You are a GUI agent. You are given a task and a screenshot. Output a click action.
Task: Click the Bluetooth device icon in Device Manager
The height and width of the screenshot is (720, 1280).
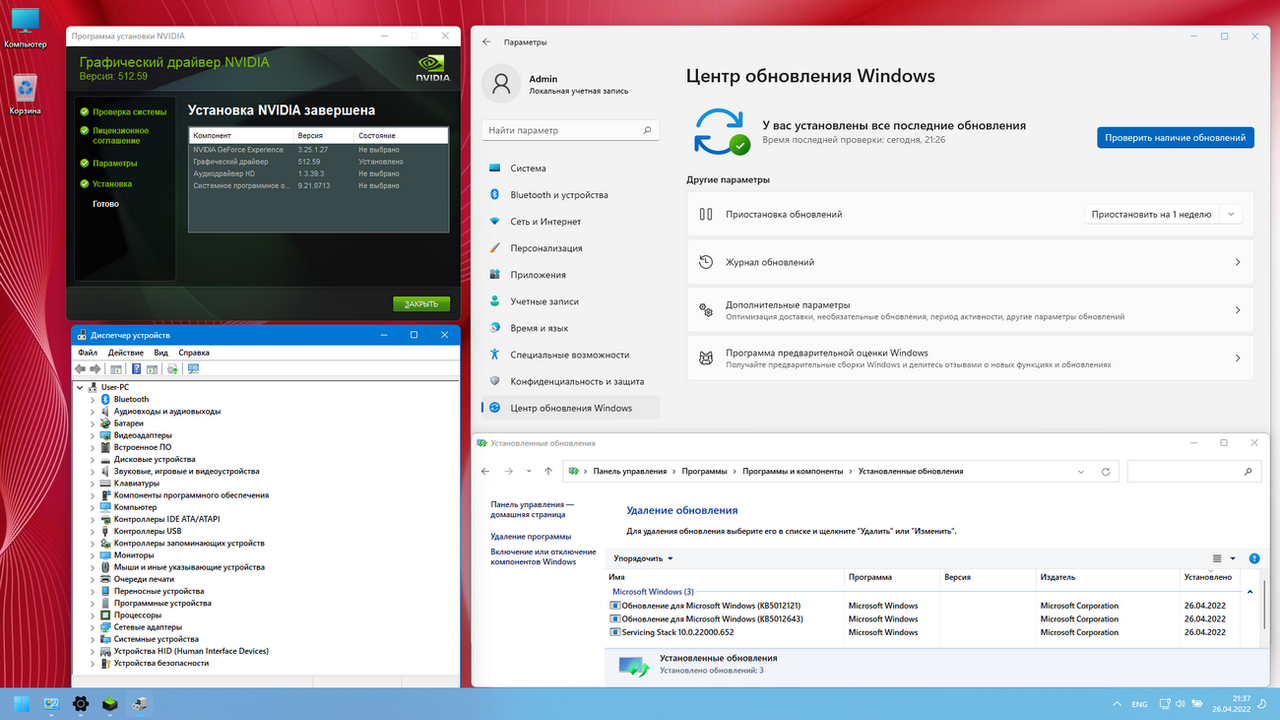pyautogui.click(x=105, y=399)
